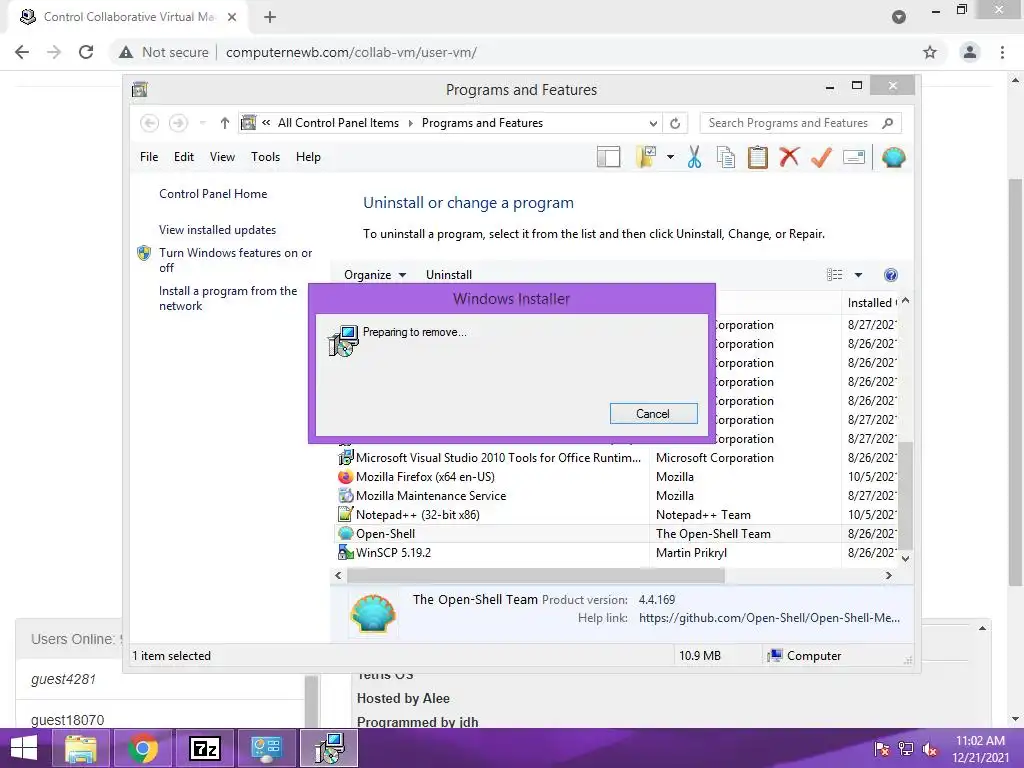
Task: Open the Edit menu
Action: point(184,157)
